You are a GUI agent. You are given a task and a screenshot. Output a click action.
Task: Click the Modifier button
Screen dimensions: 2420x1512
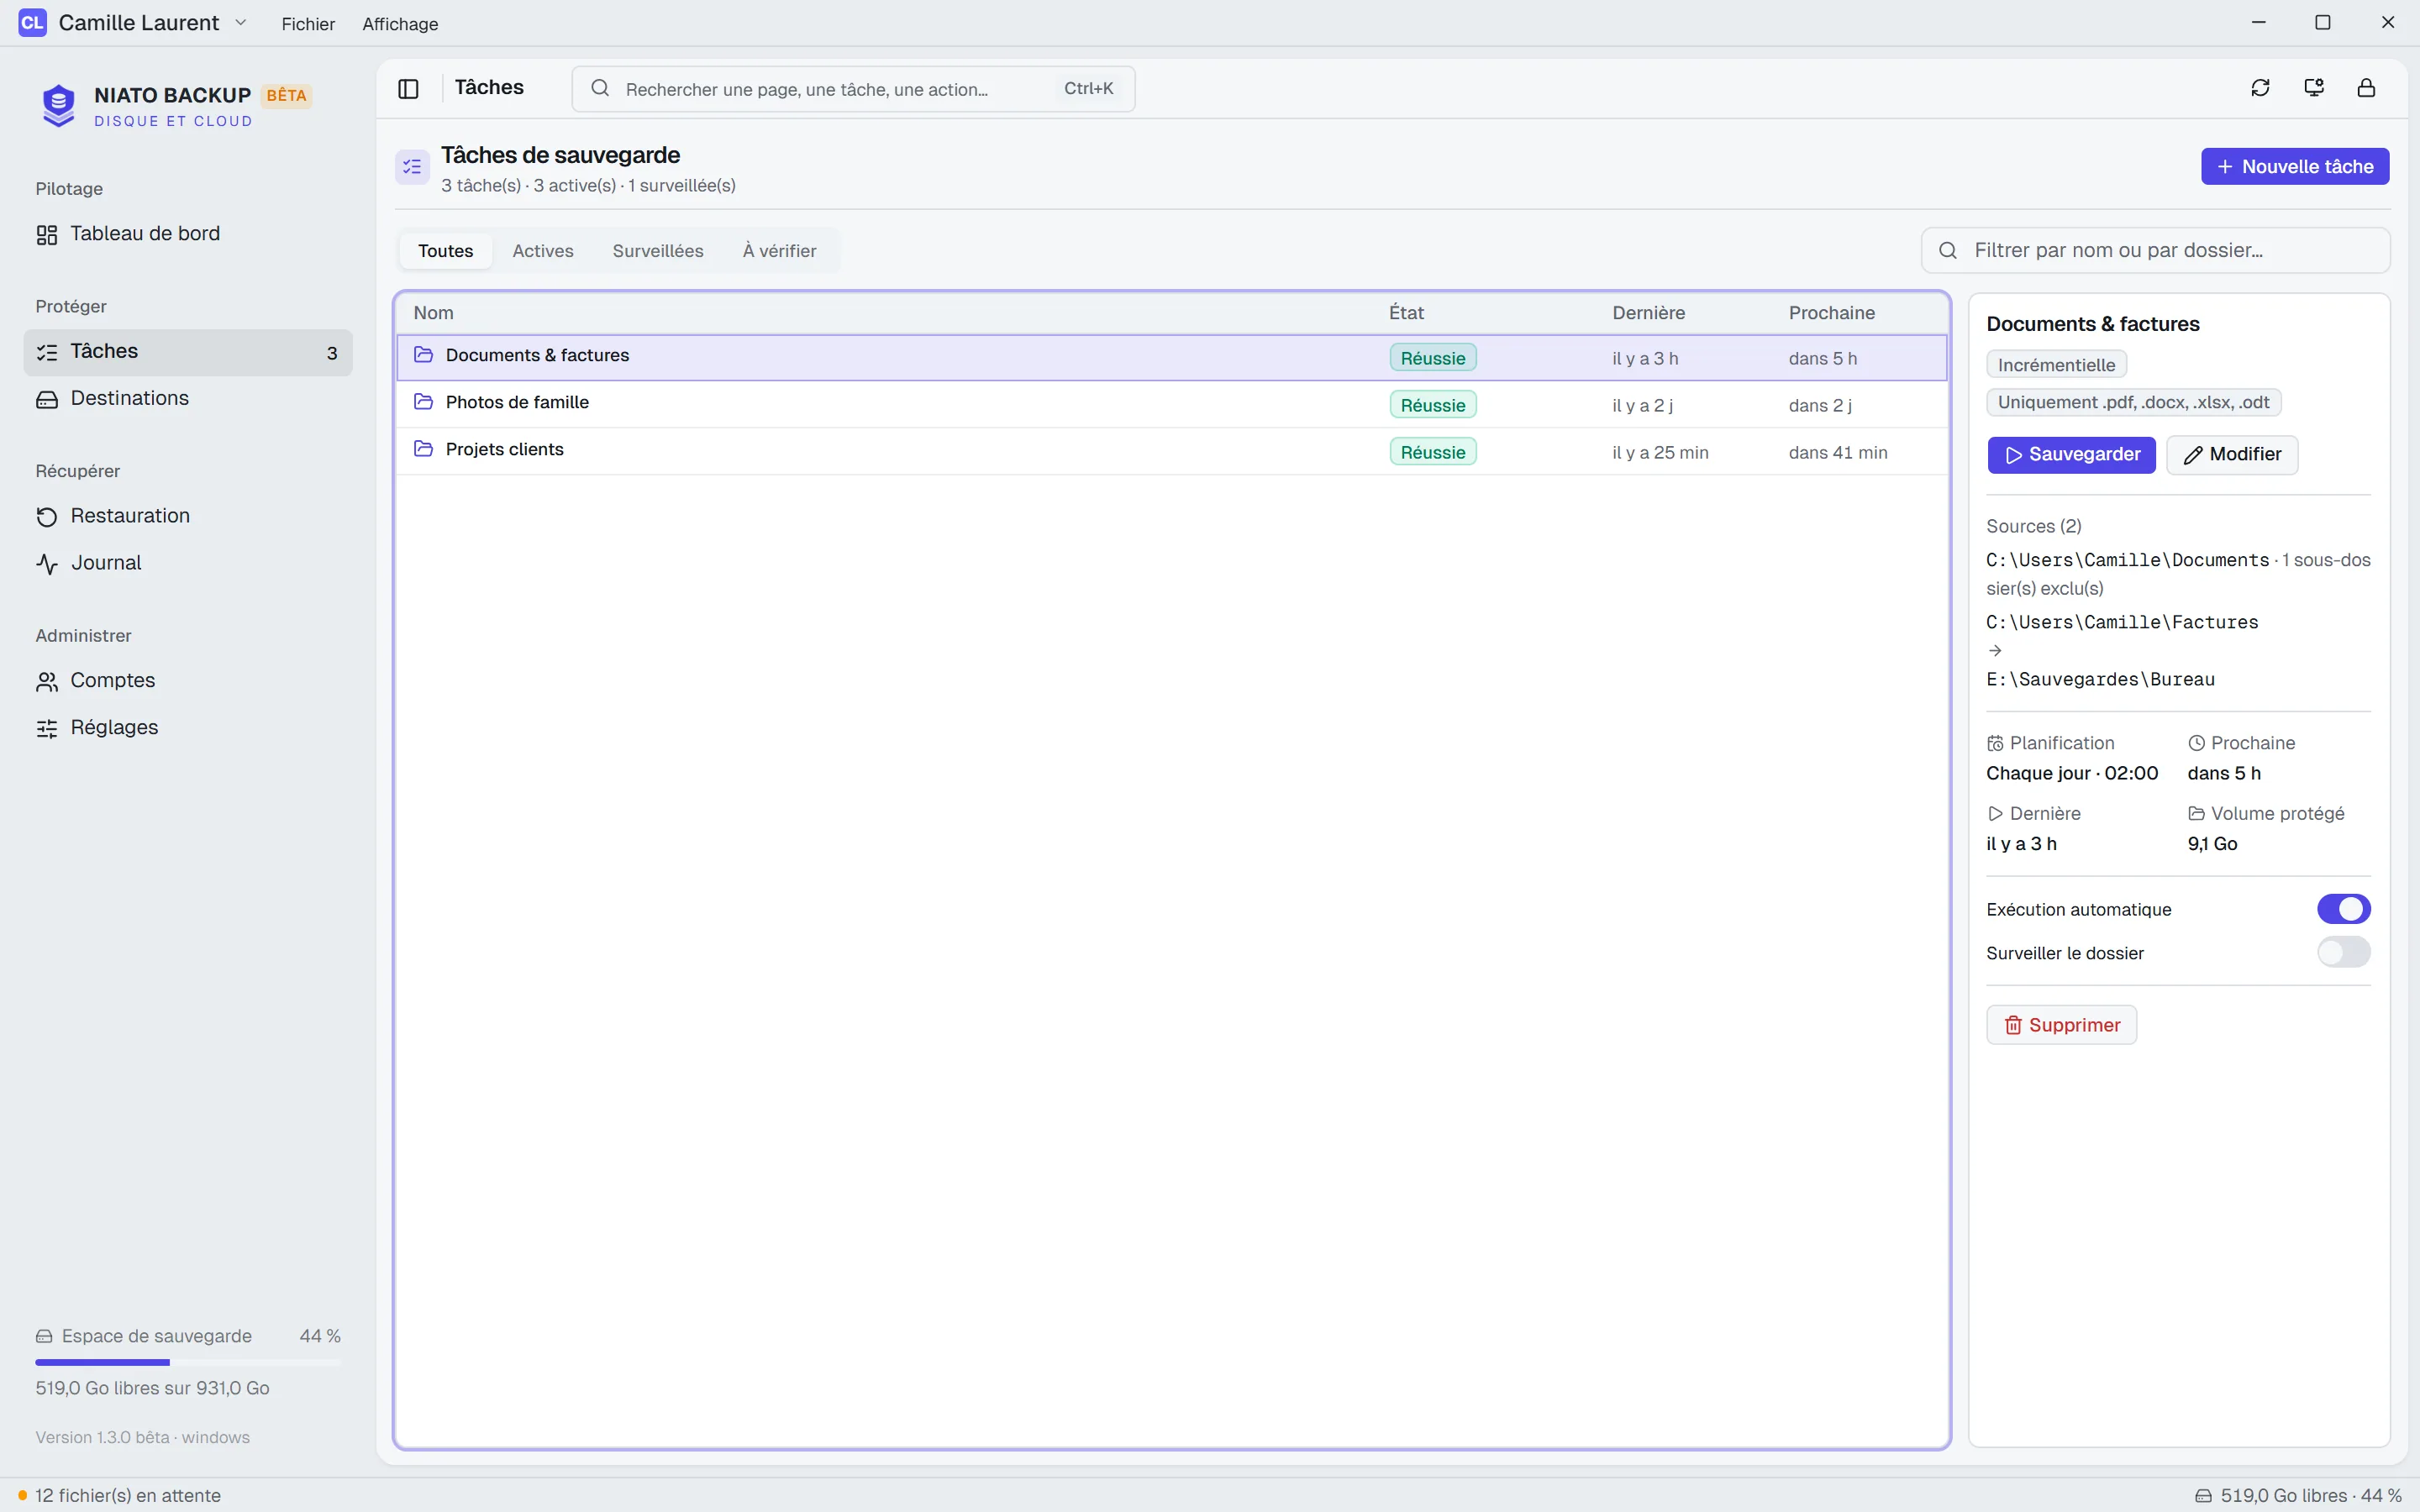tap(2232, 455)
